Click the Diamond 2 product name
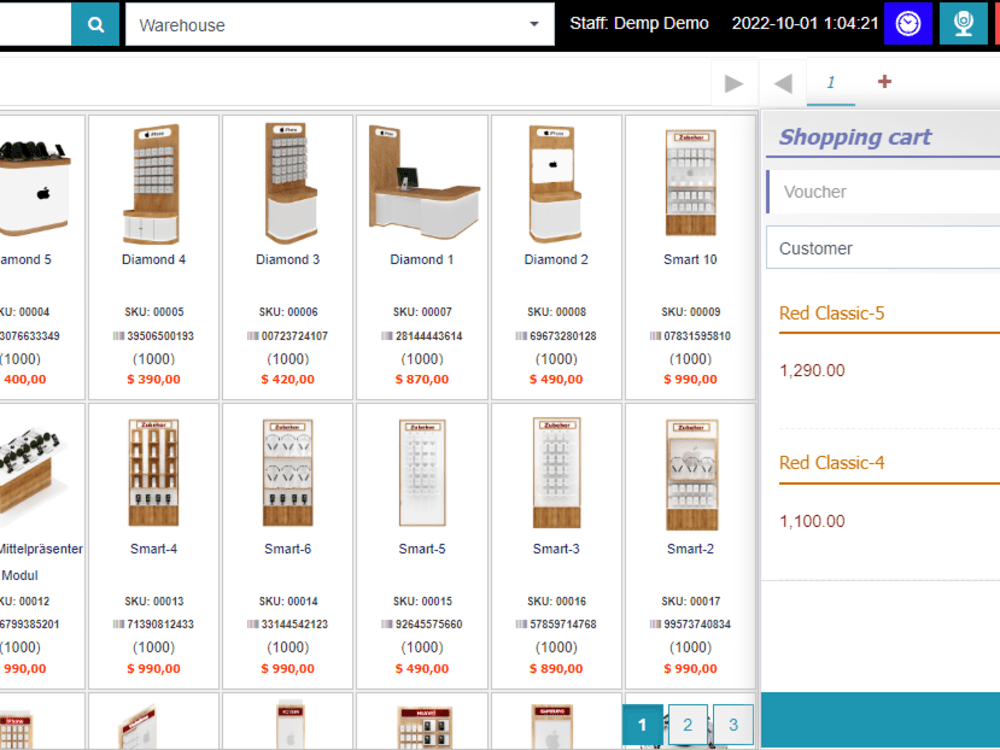This screenshot has width=1000, height=750. [556, 260]
